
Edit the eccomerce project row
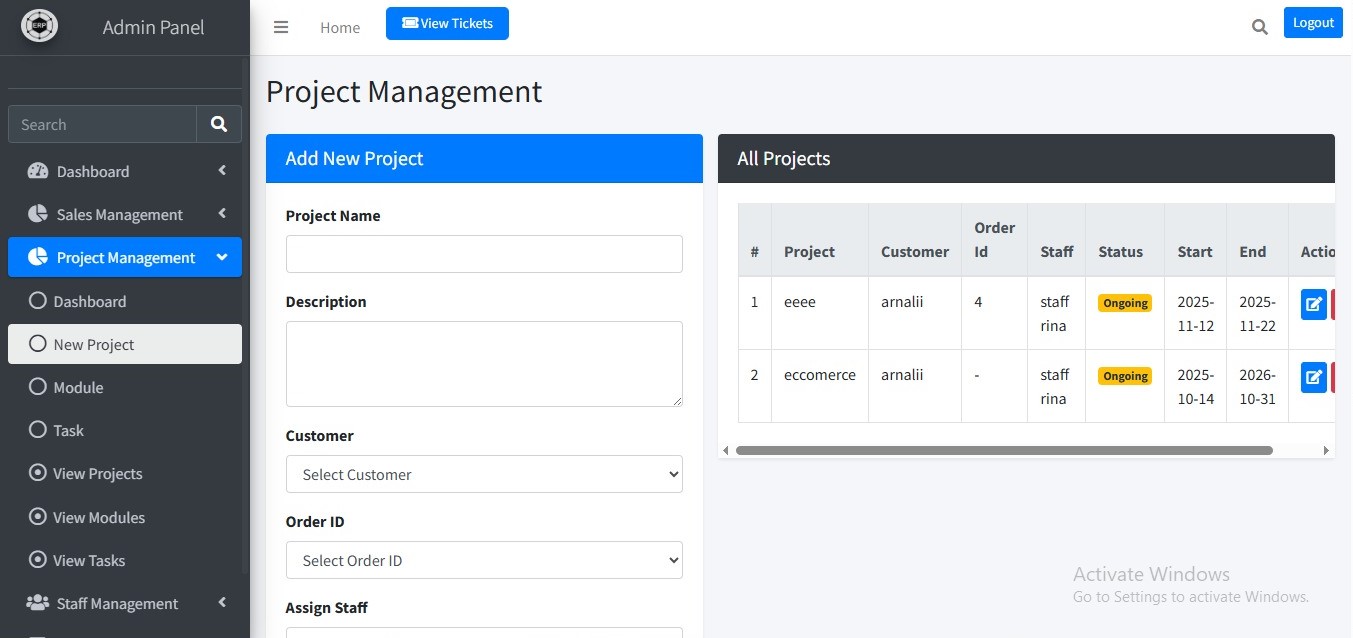coord(1313,376)
